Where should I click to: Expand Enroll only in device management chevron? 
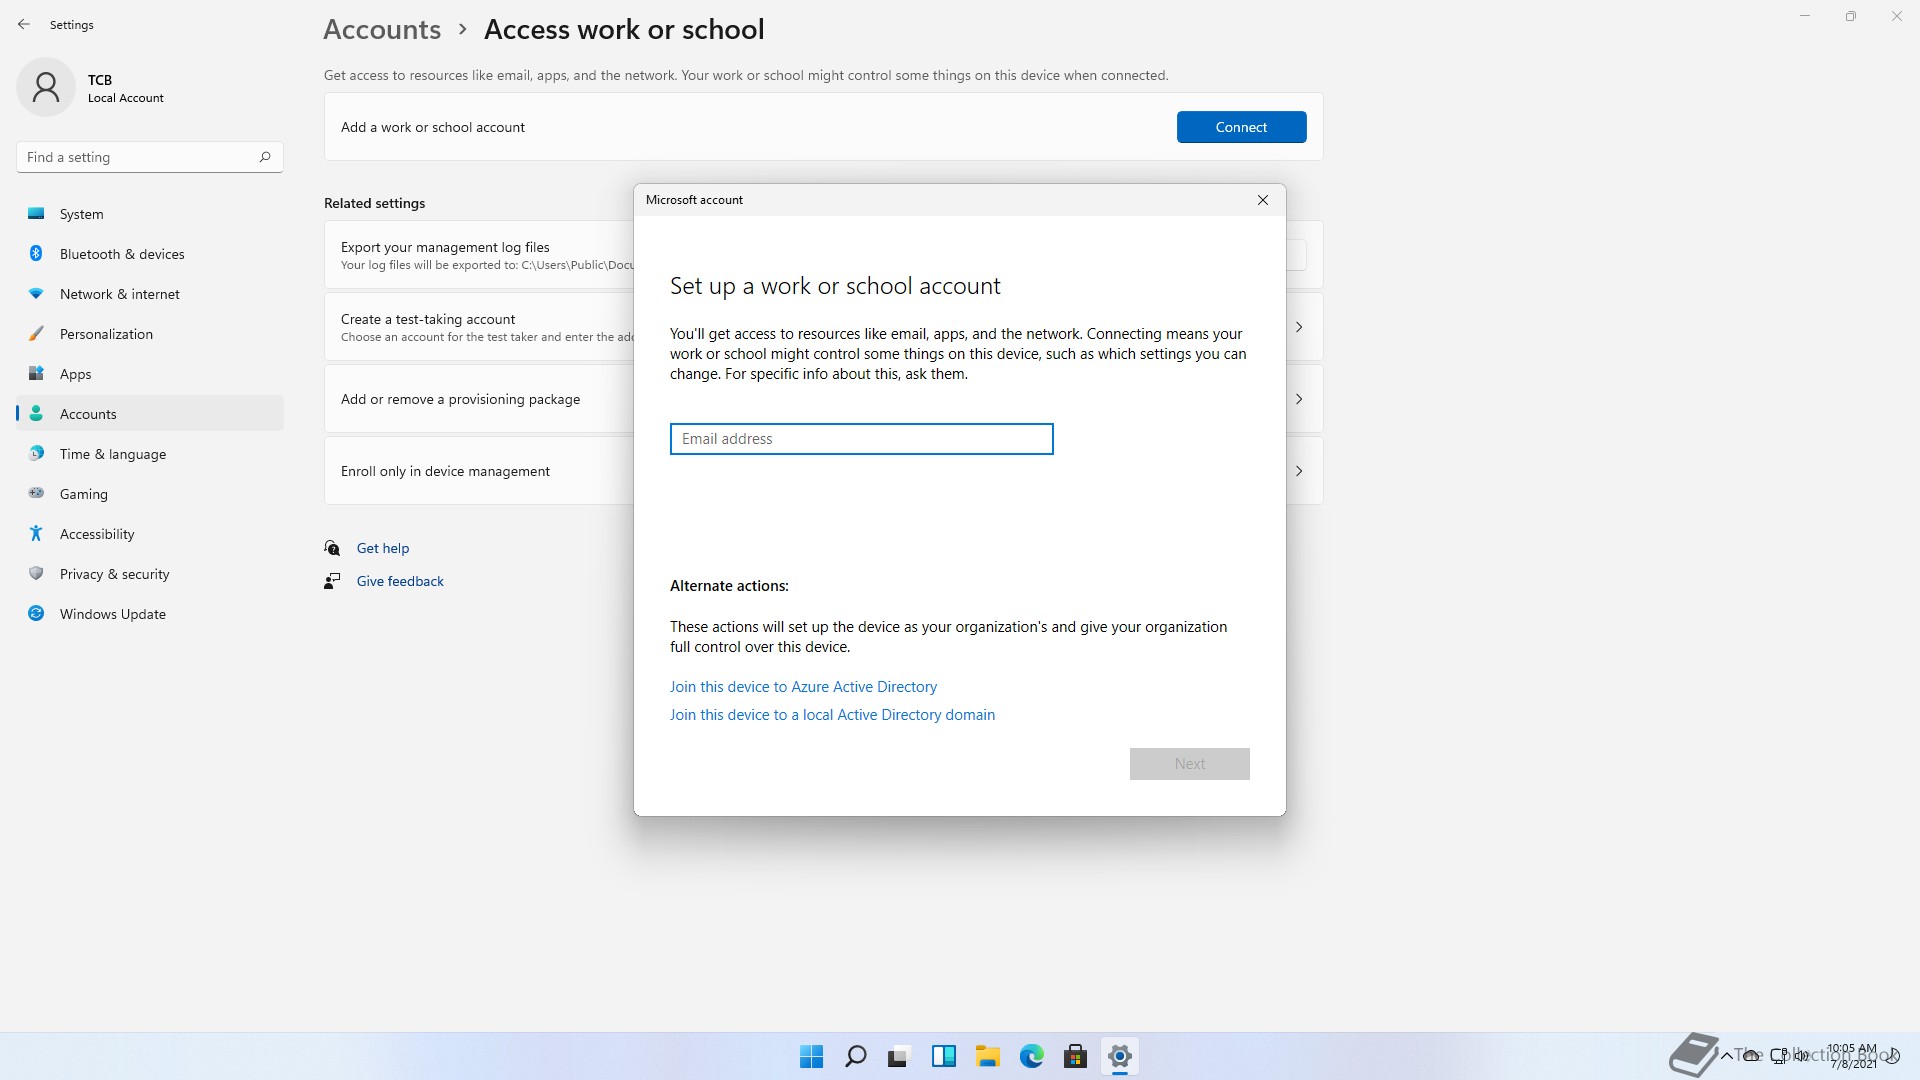click(1299, 471)
